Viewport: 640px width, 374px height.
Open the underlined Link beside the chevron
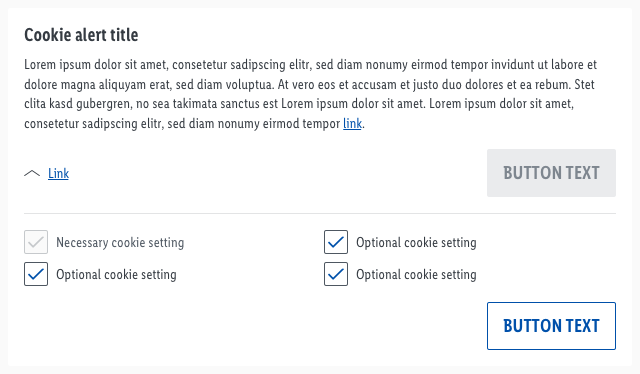coord(58,174)
